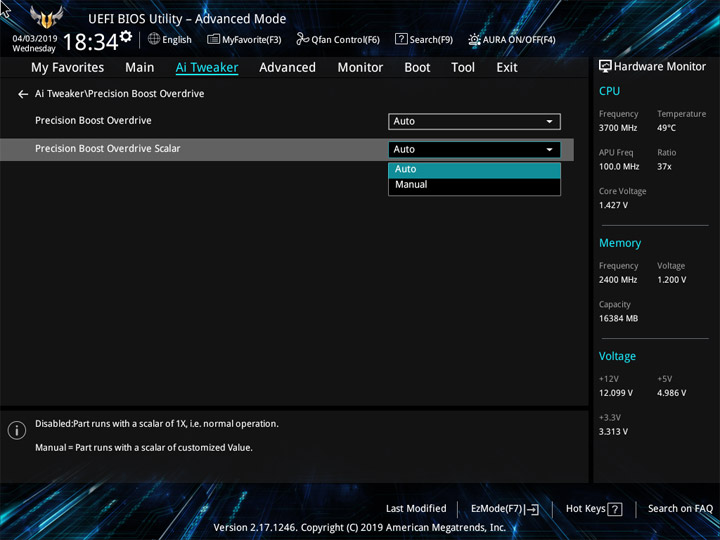Image resolution: width=720 pixels, height=540 pixels.
Task: Click the Hardware Monitor heading
Action: click(x=660, y=67)
